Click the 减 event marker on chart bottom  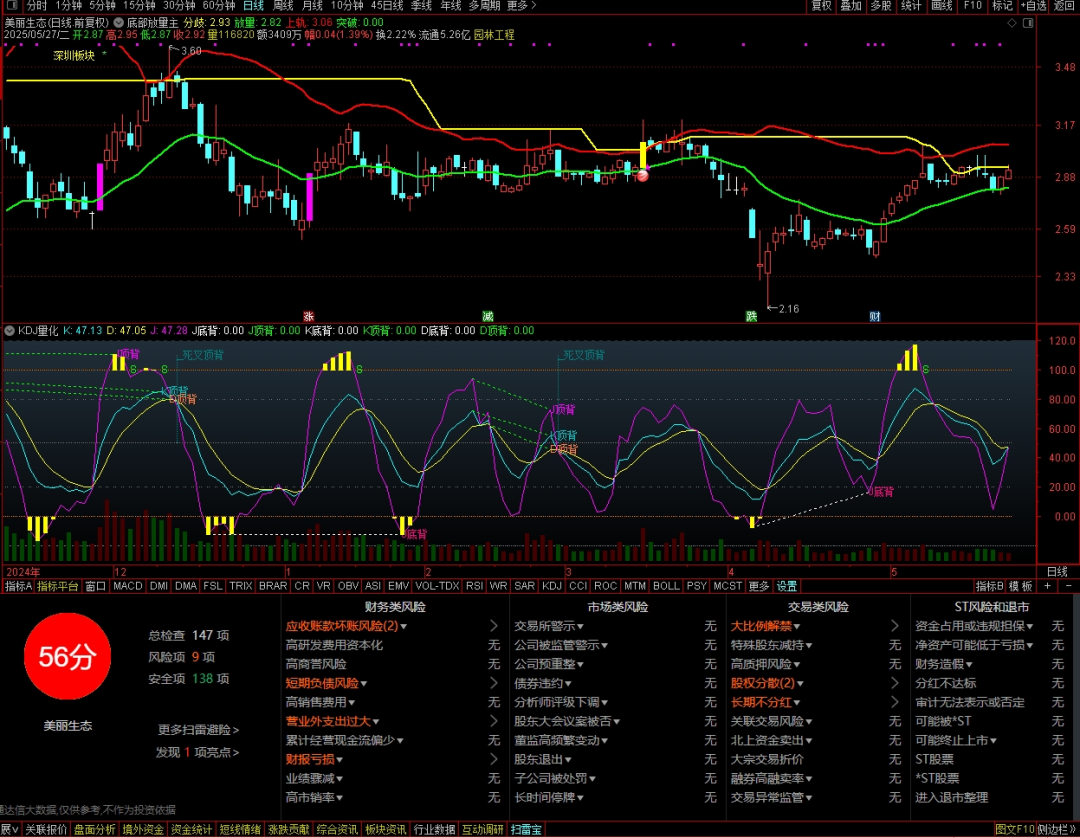coord(488,317)
